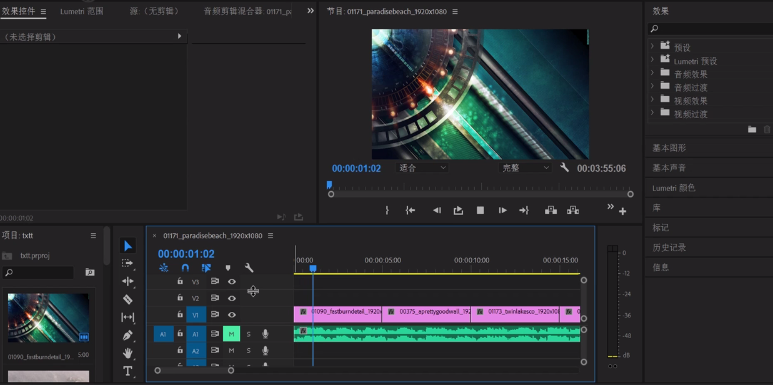Select the Pen tool
The image size is (773, 385).
click(127, 335)
